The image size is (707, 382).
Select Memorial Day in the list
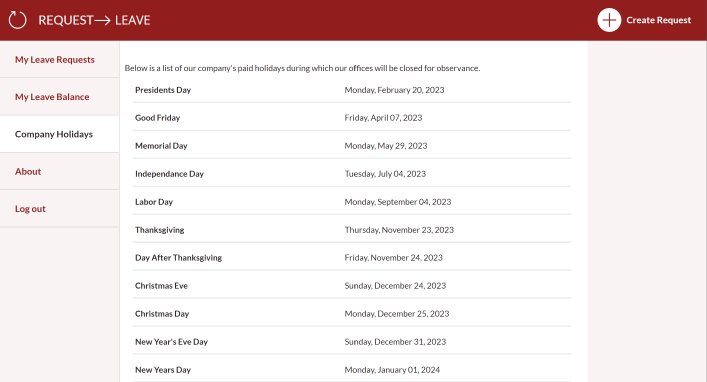pos(352,146)
